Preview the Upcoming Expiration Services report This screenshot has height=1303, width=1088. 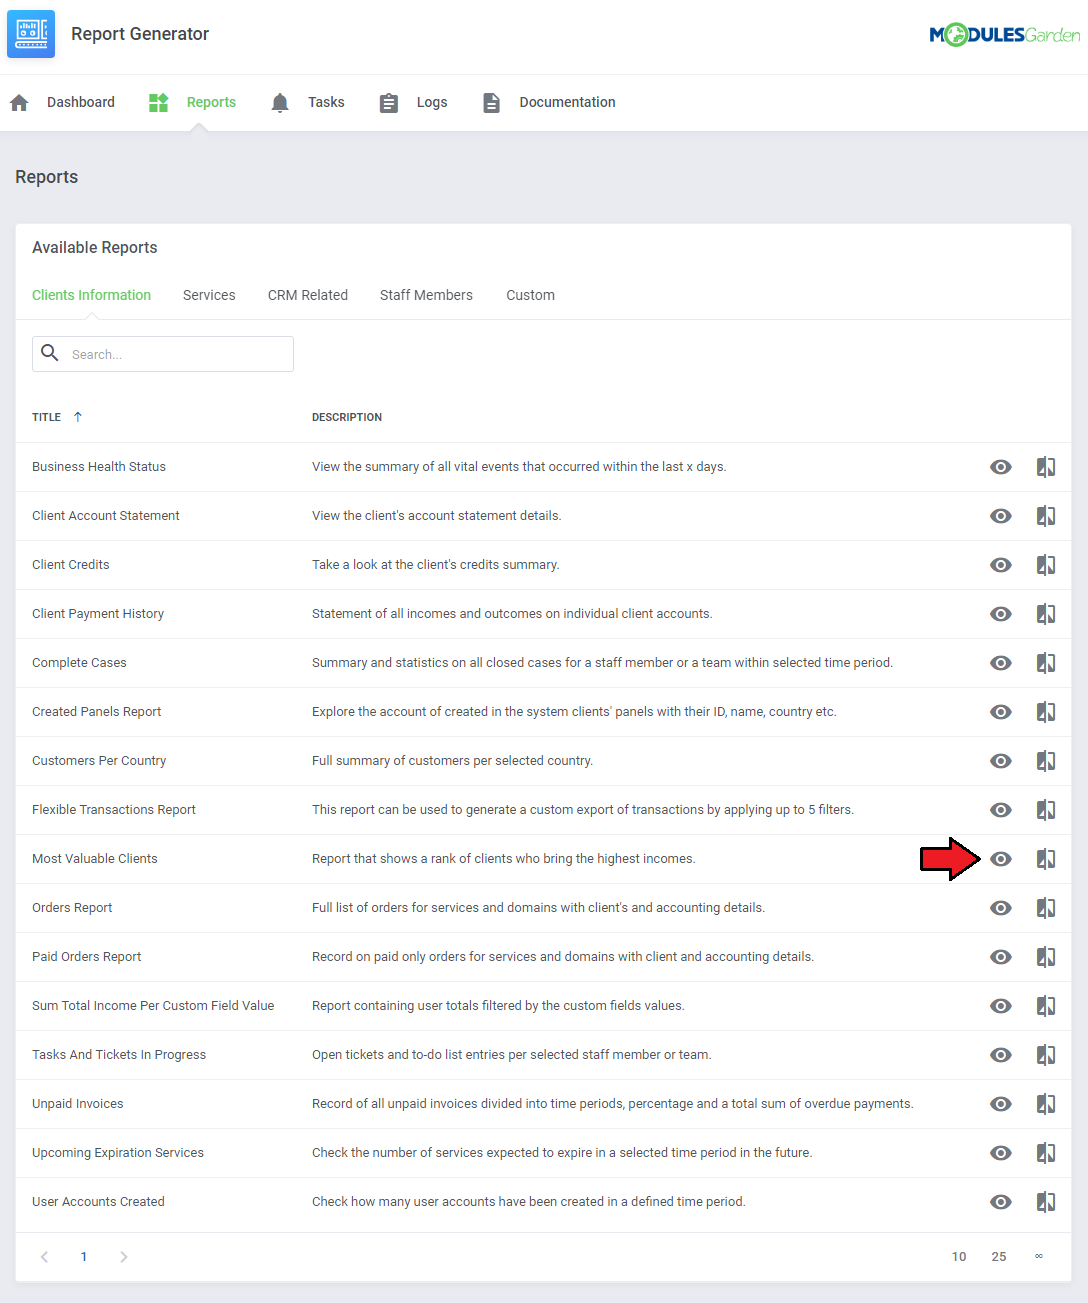point(1001,1153)
